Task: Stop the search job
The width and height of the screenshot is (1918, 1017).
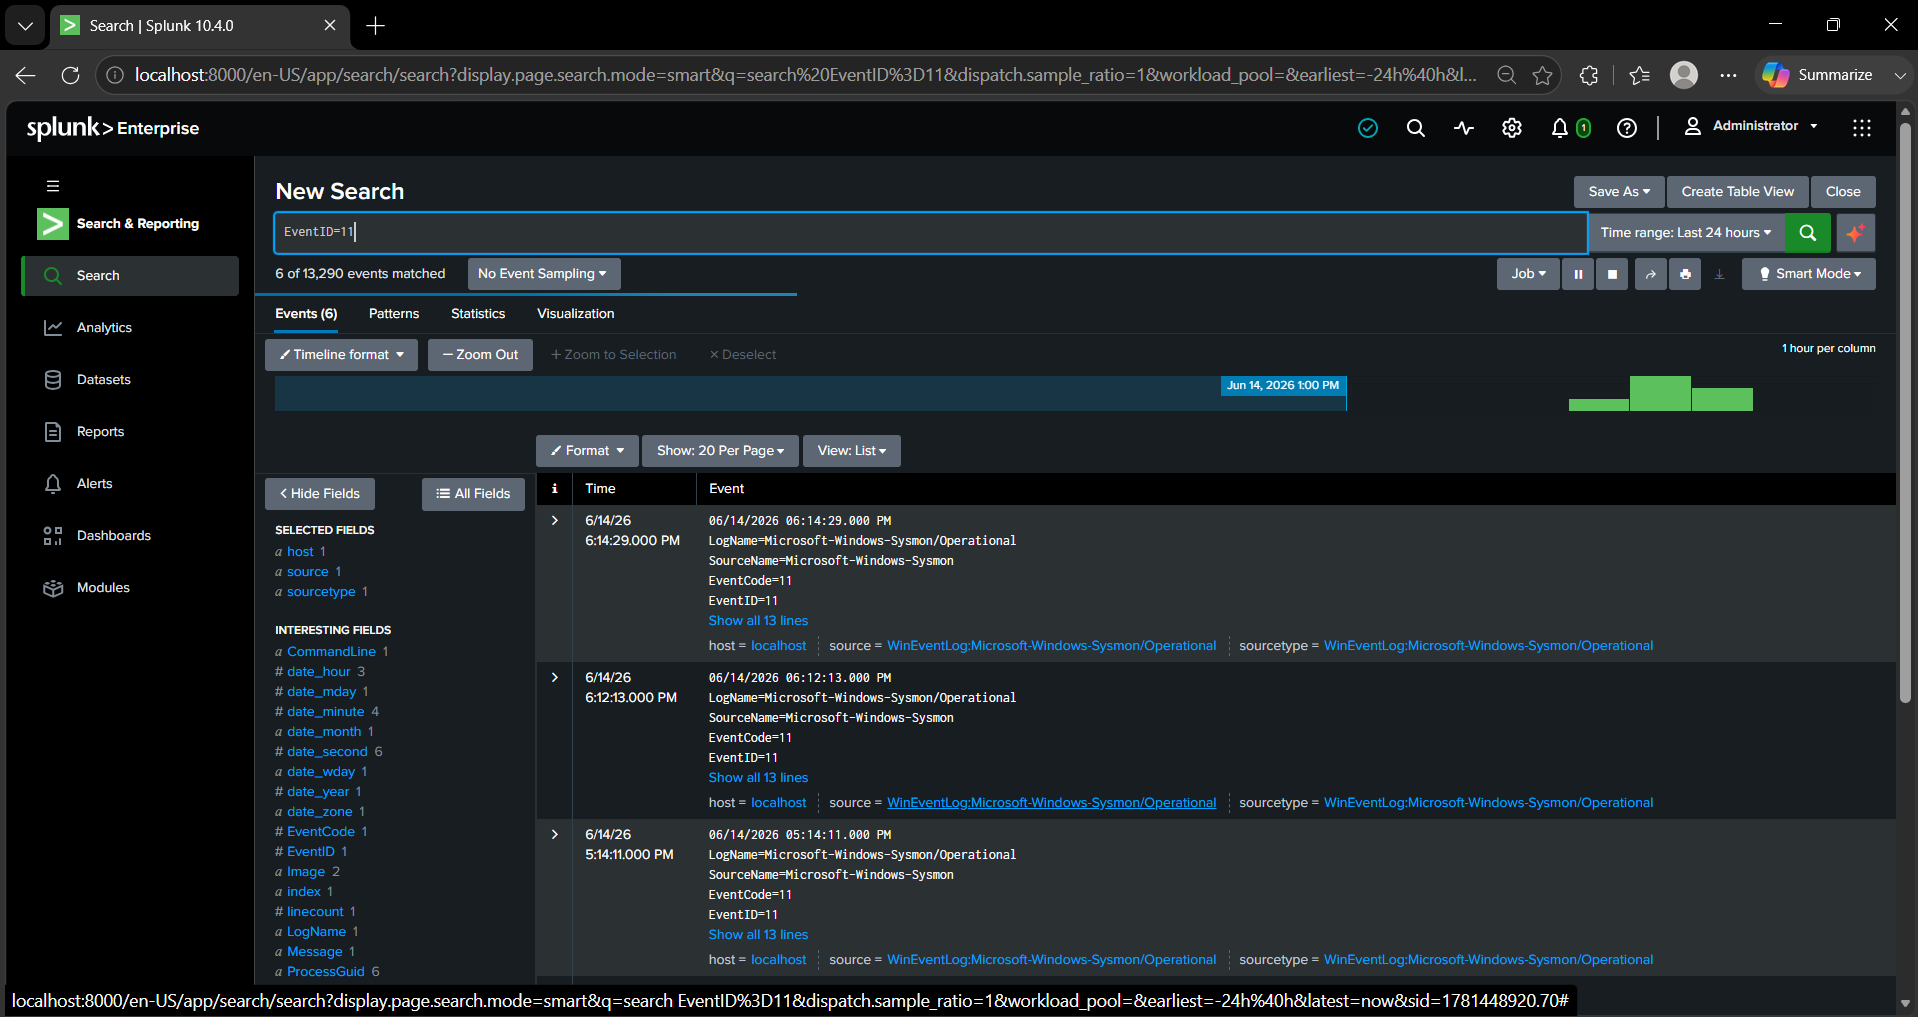Action: 1612,274
